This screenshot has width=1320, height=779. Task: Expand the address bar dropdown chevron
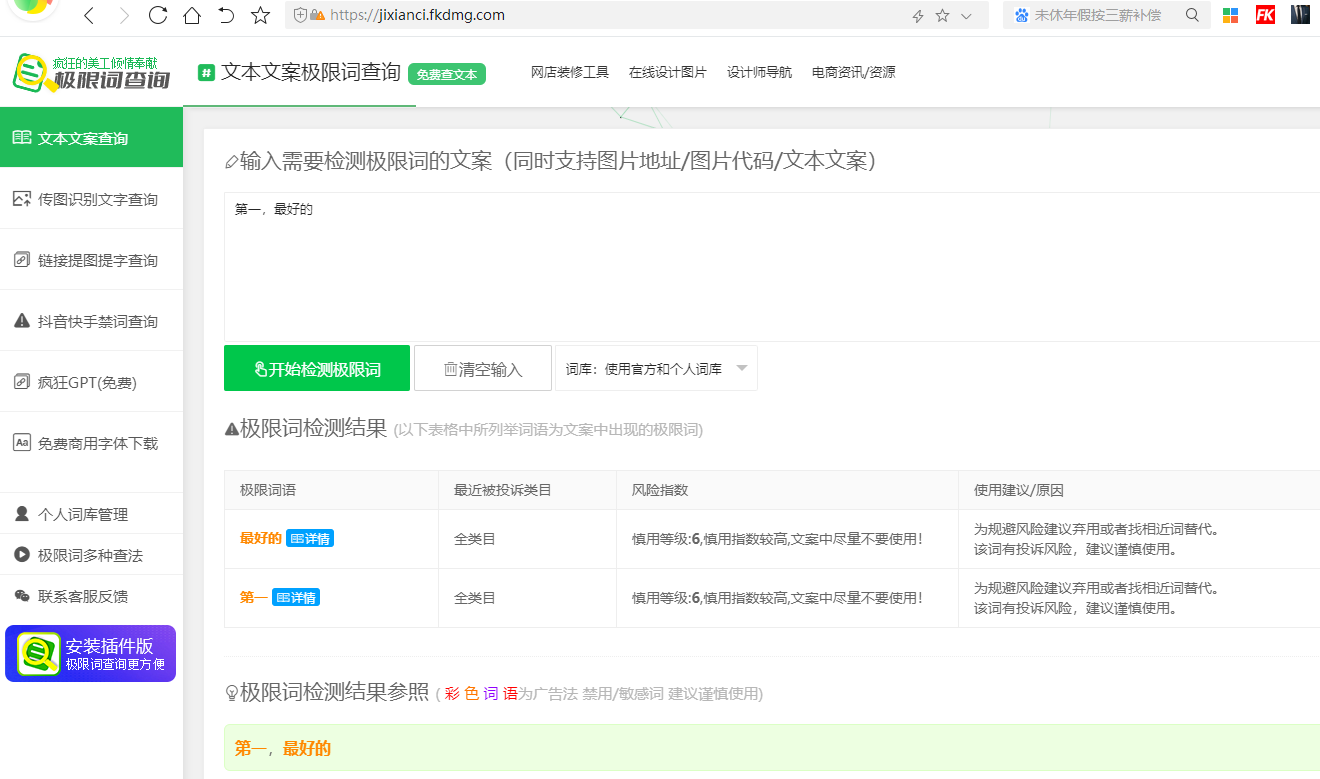point(966,16)
